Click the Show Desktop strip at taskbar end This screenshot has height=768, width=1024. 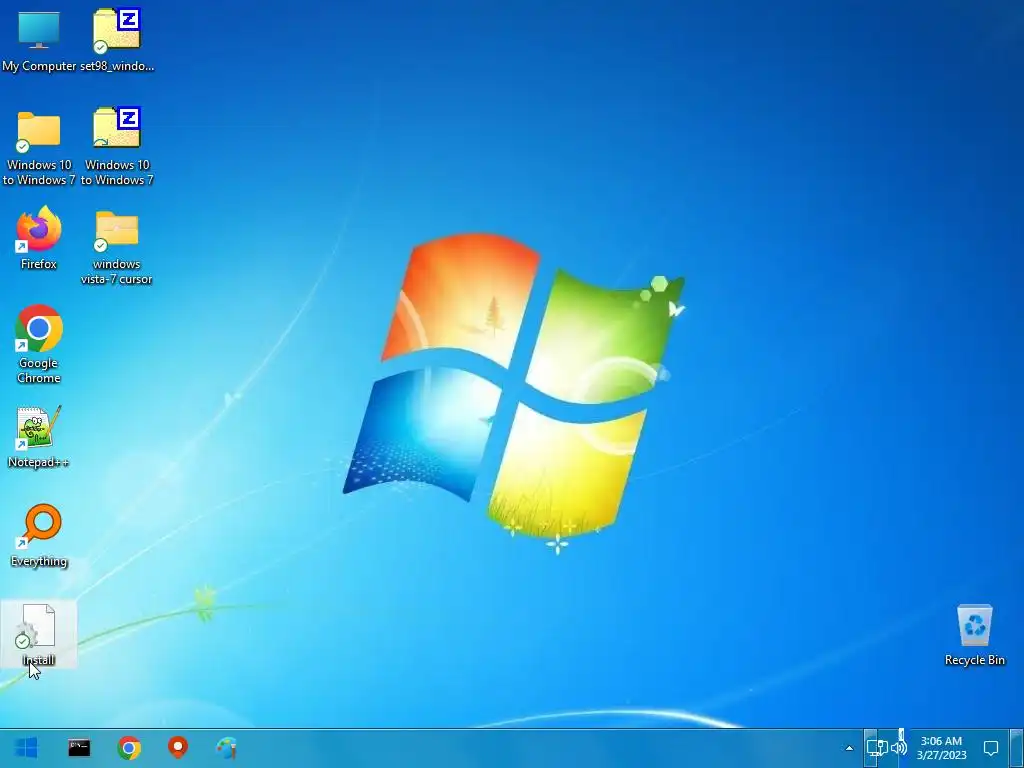[1016, 748]
